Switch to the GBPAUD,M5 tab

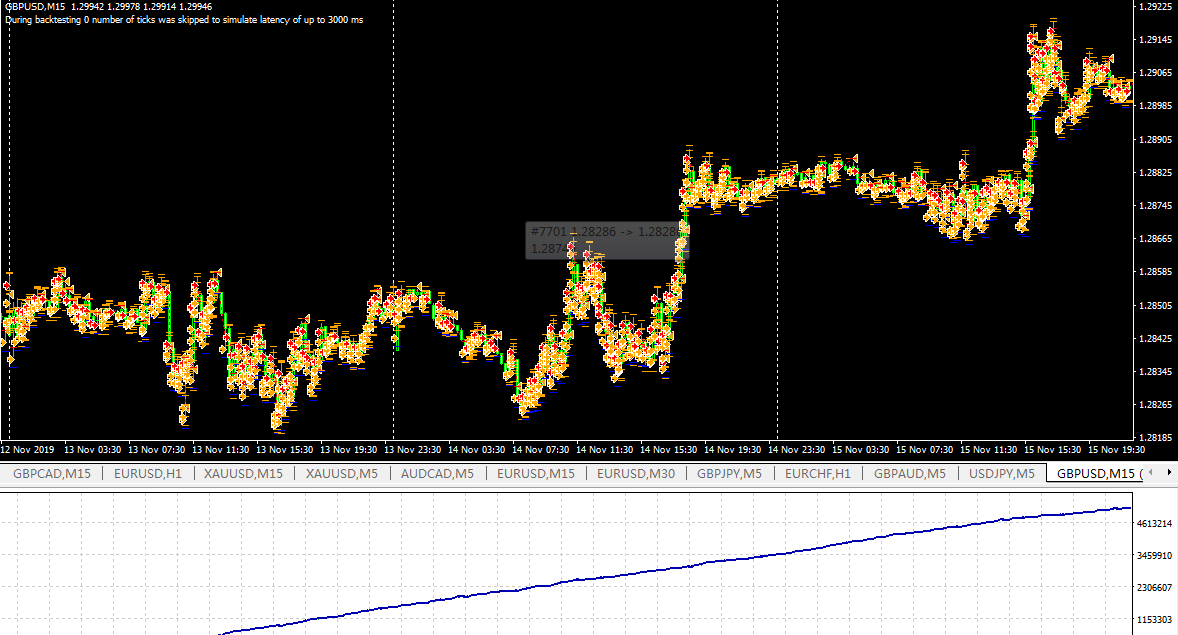point(909,473)
